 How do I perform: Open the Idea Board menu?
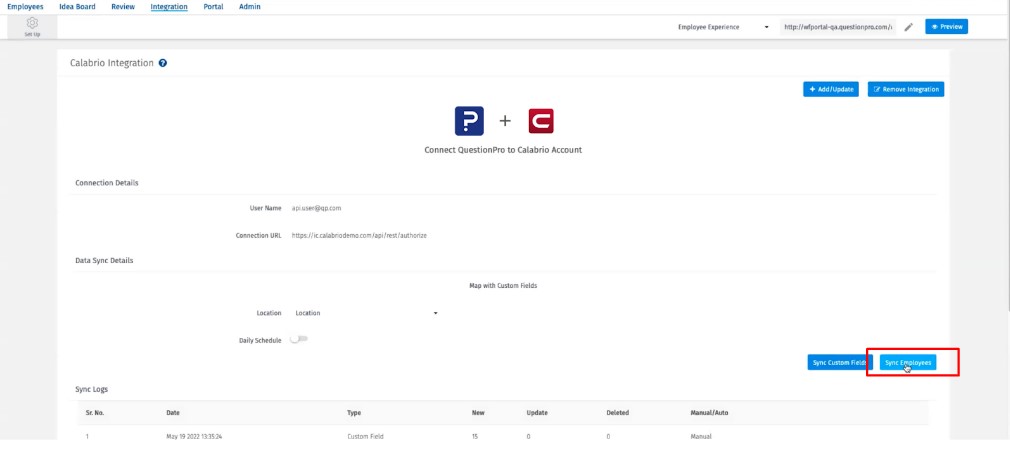(x=77, y=6)
